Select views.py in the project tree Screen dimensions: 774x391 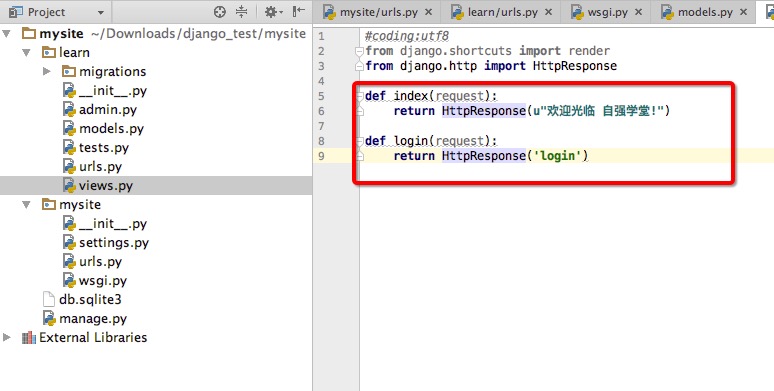point(106,186)
